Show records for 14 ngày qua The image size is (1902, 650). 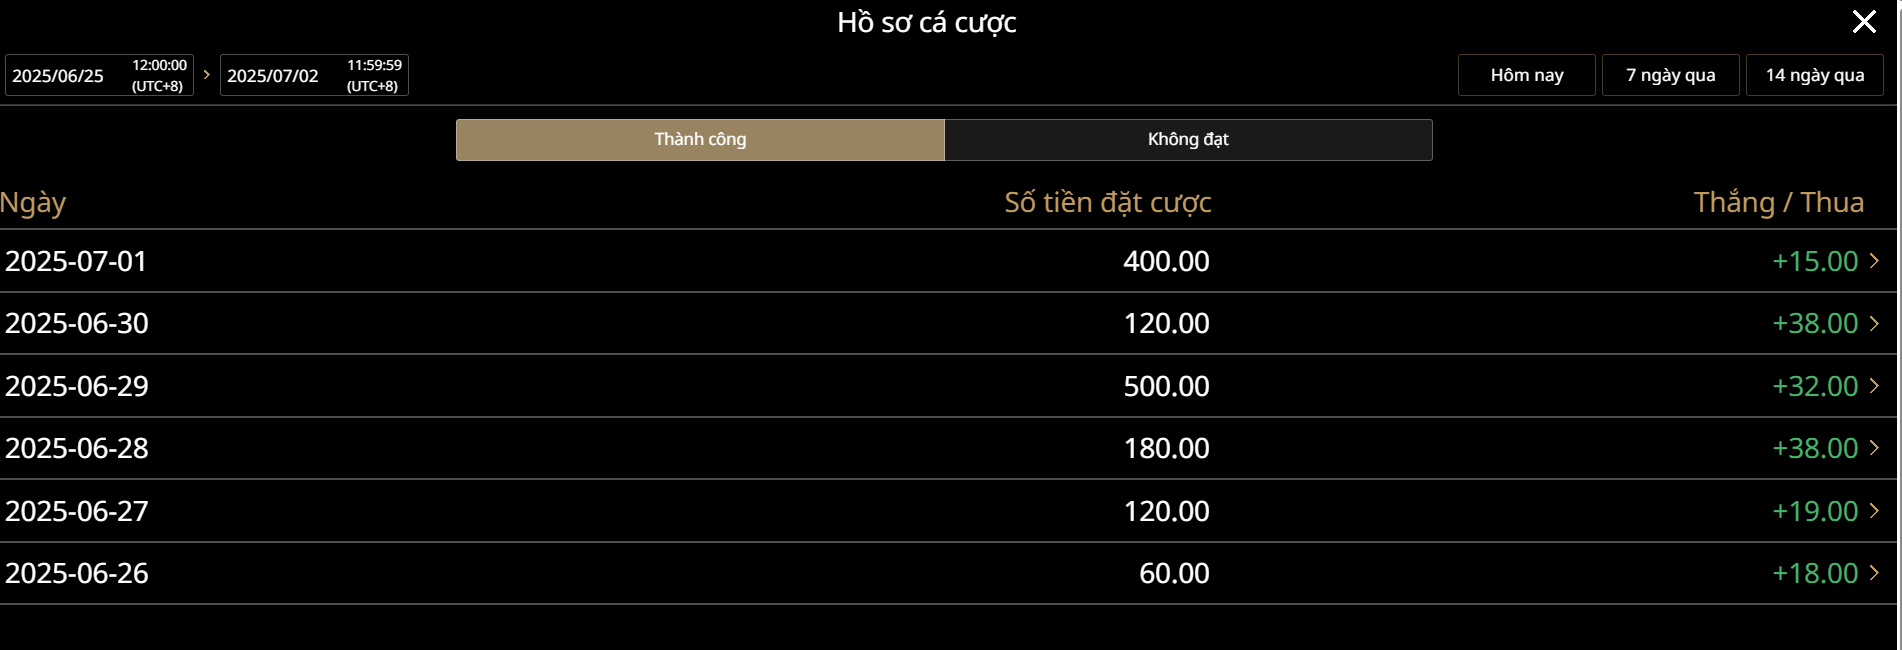pos(1814,75)
